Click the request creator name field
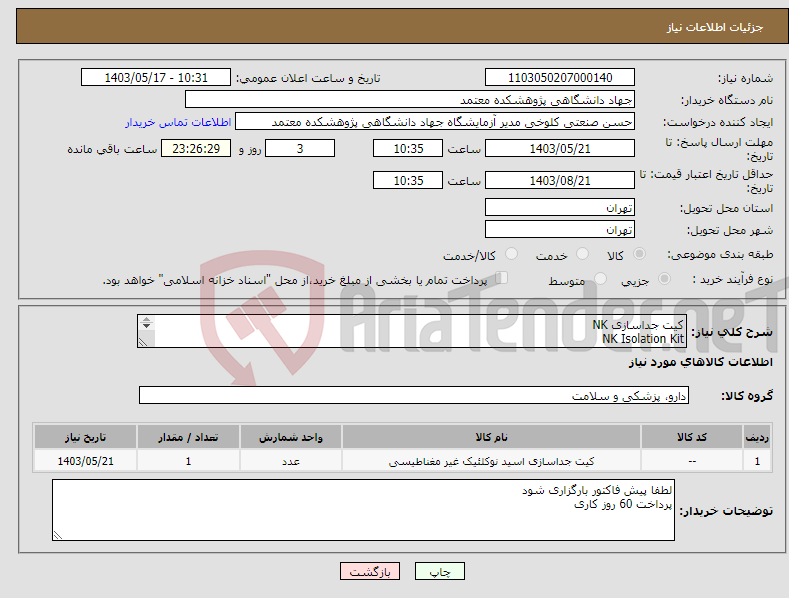 [x=435, y=121]
